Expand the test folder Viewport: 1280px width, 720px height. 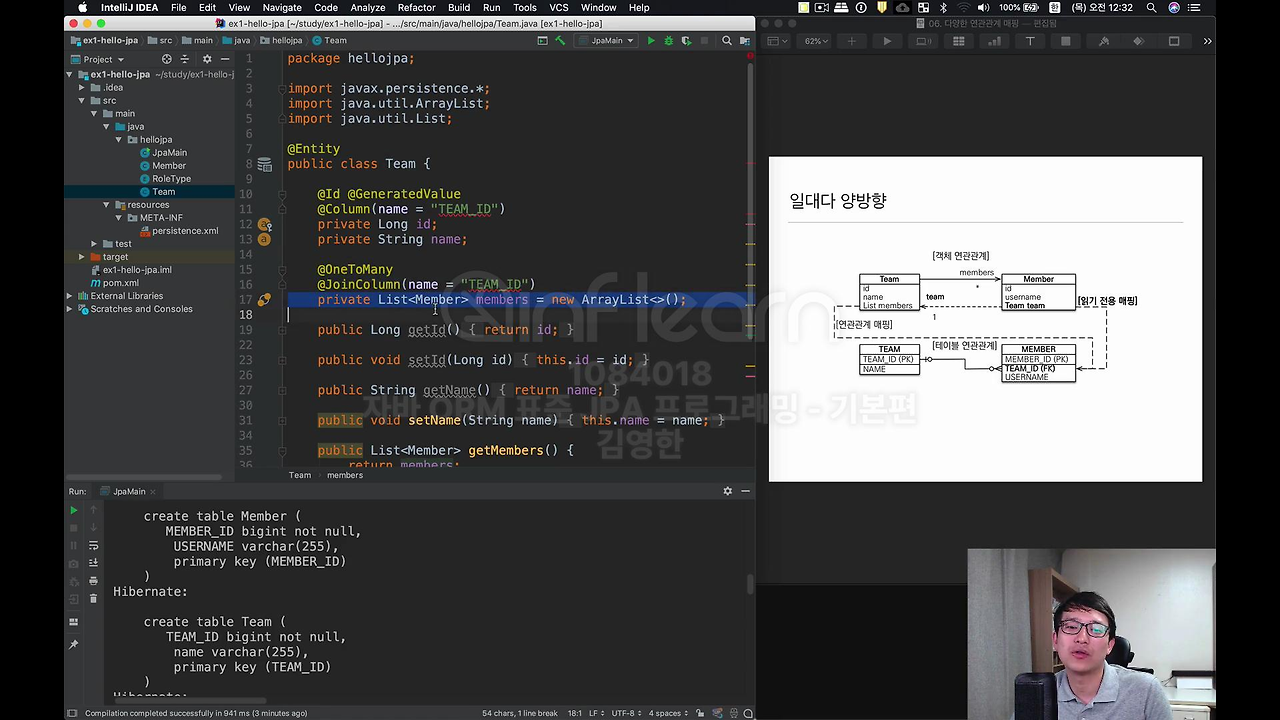[x=94, y=244]
